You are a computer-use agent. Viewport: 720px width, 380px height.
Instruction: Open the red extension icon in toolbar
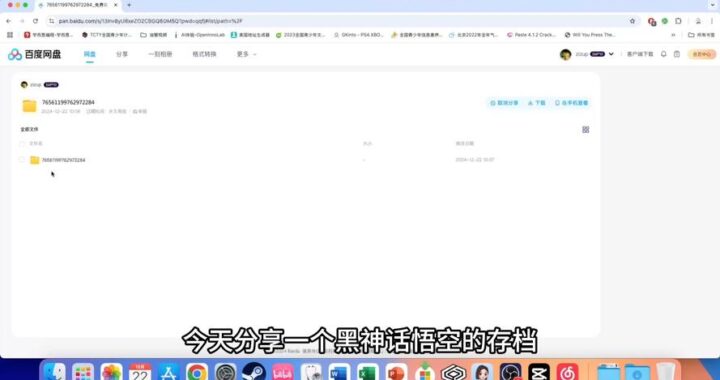tap(652, 21)
